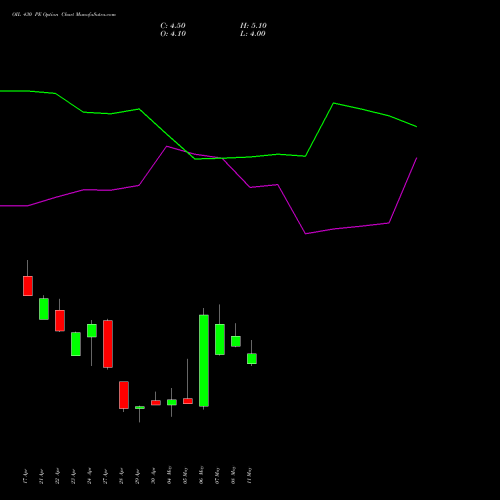Viewport: 500px width, 500px height.
Task: Click the red candle for 22 Apr
Action: (x=60, y=321)
